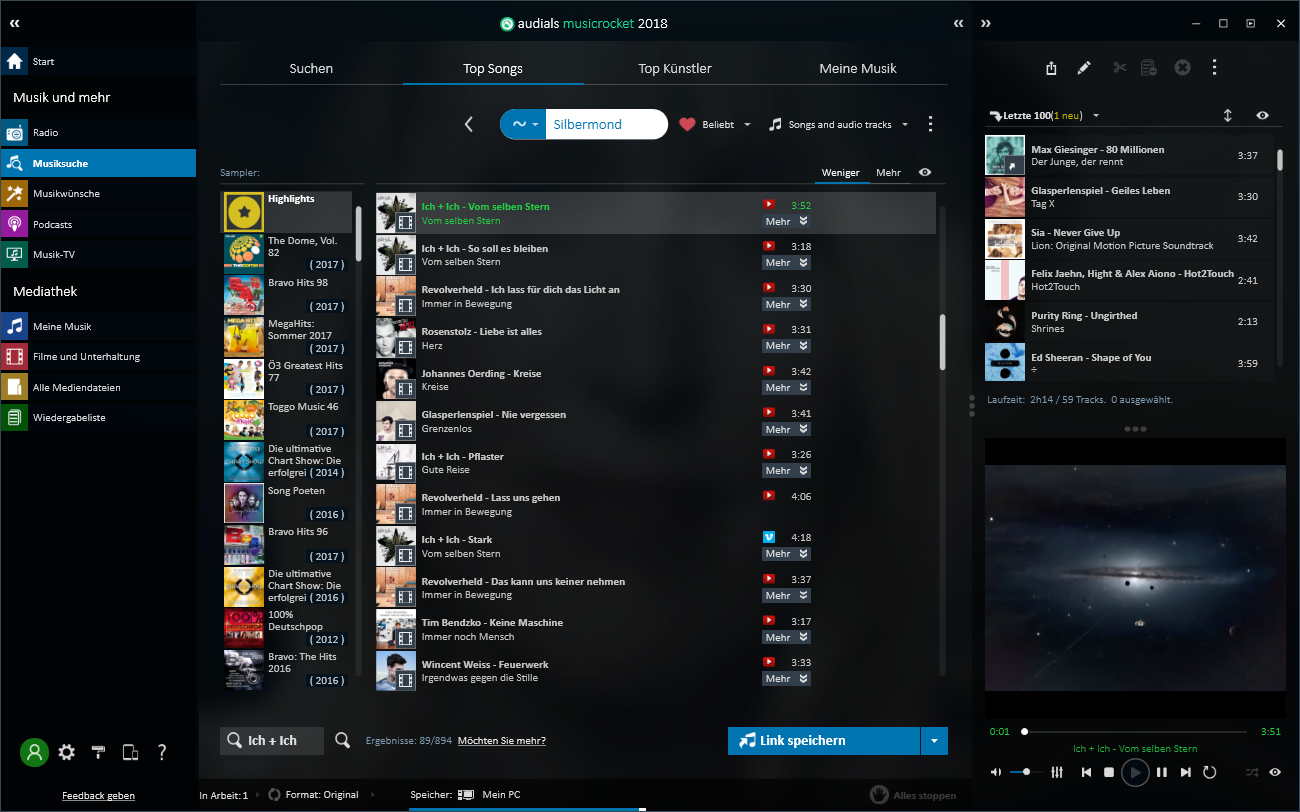The height and width of the screenshot is (812, 1300).
Task: Click the track progress seek bar
Action: pyautogui.click(x=1135, y=731)
